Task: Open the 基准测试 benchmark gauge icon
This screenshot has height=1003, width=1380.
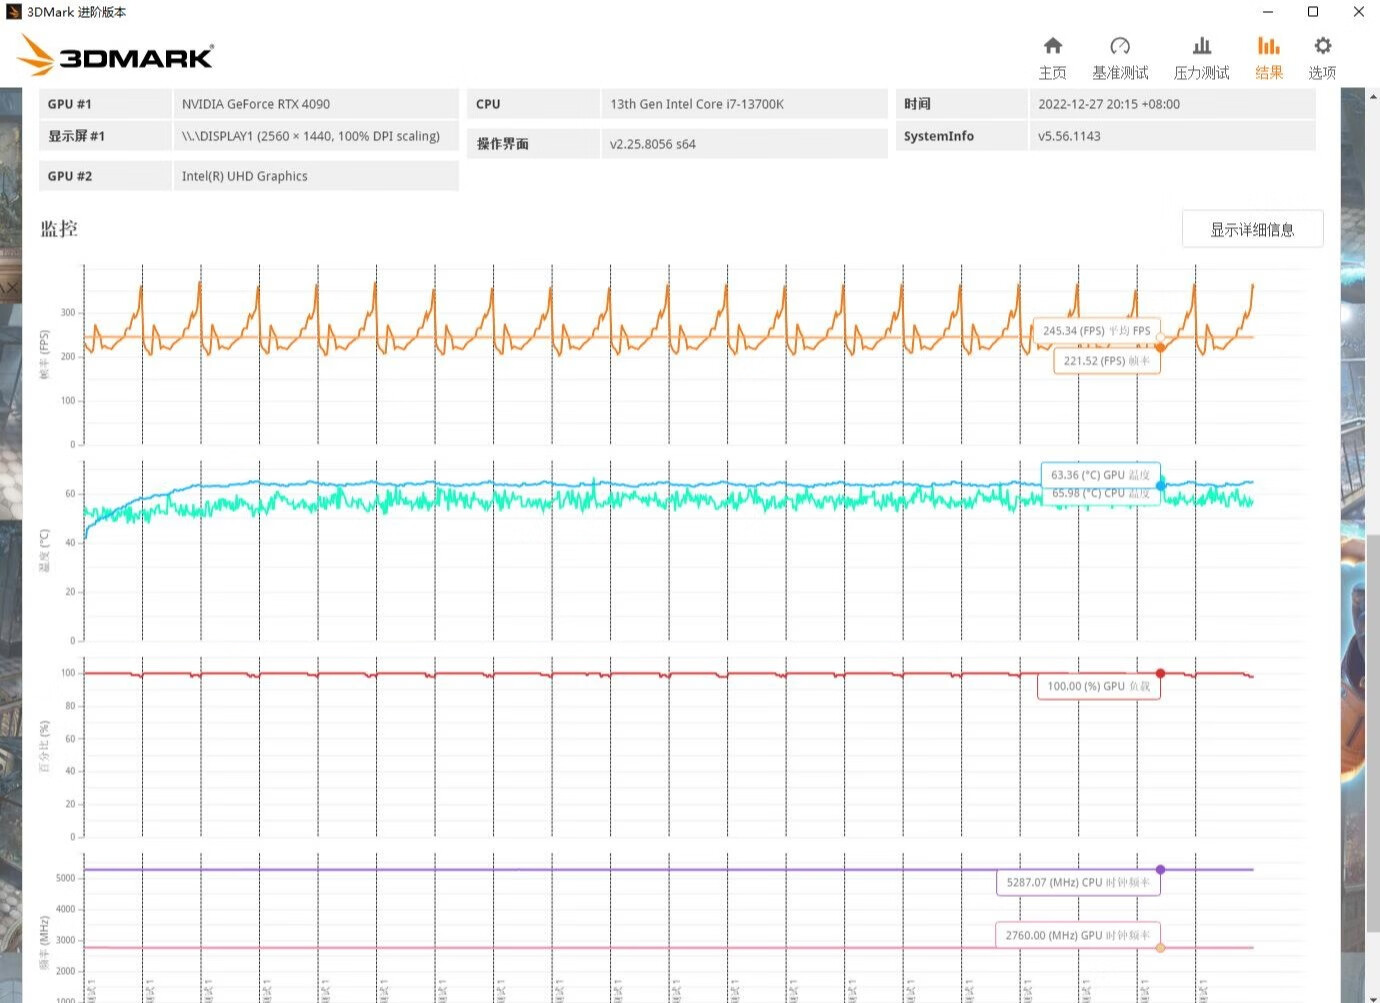Action: tap(1120, 46)
